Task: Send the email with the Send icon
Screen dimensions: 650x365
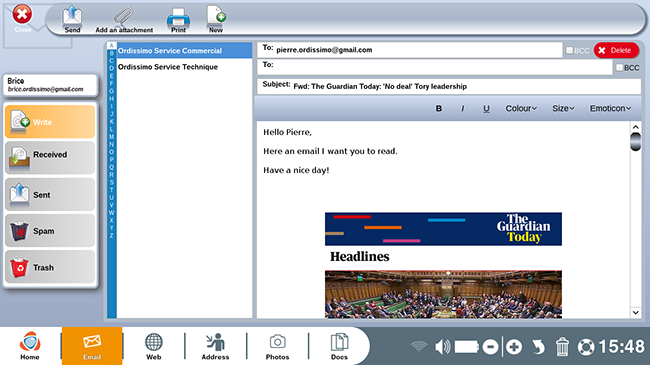Action: [x=72, y=19]
